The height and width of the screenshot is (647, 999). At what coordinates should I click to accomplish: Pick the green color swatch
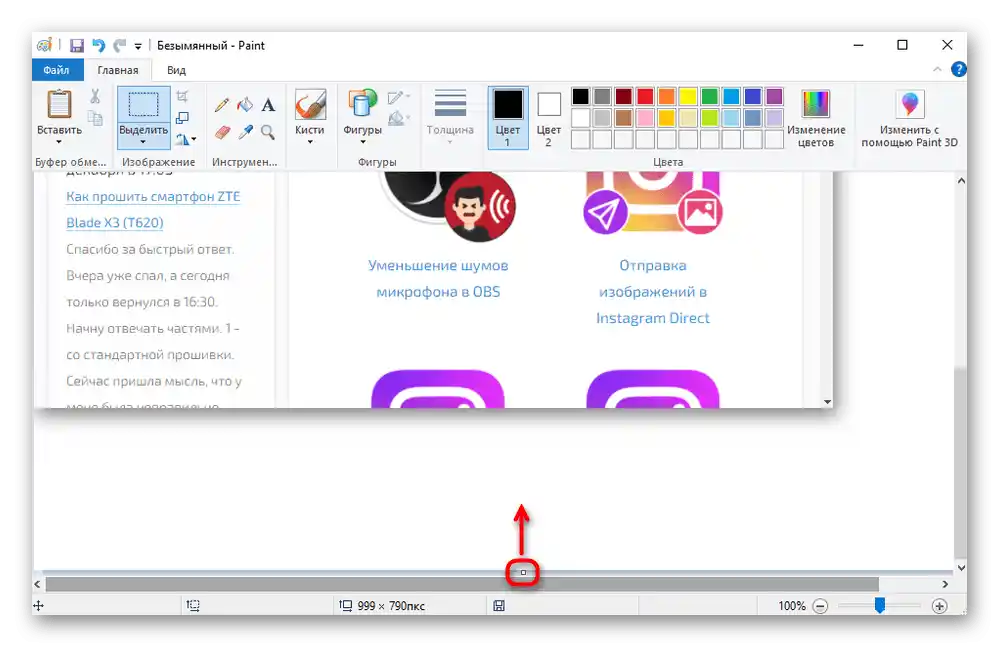point(710,96)
